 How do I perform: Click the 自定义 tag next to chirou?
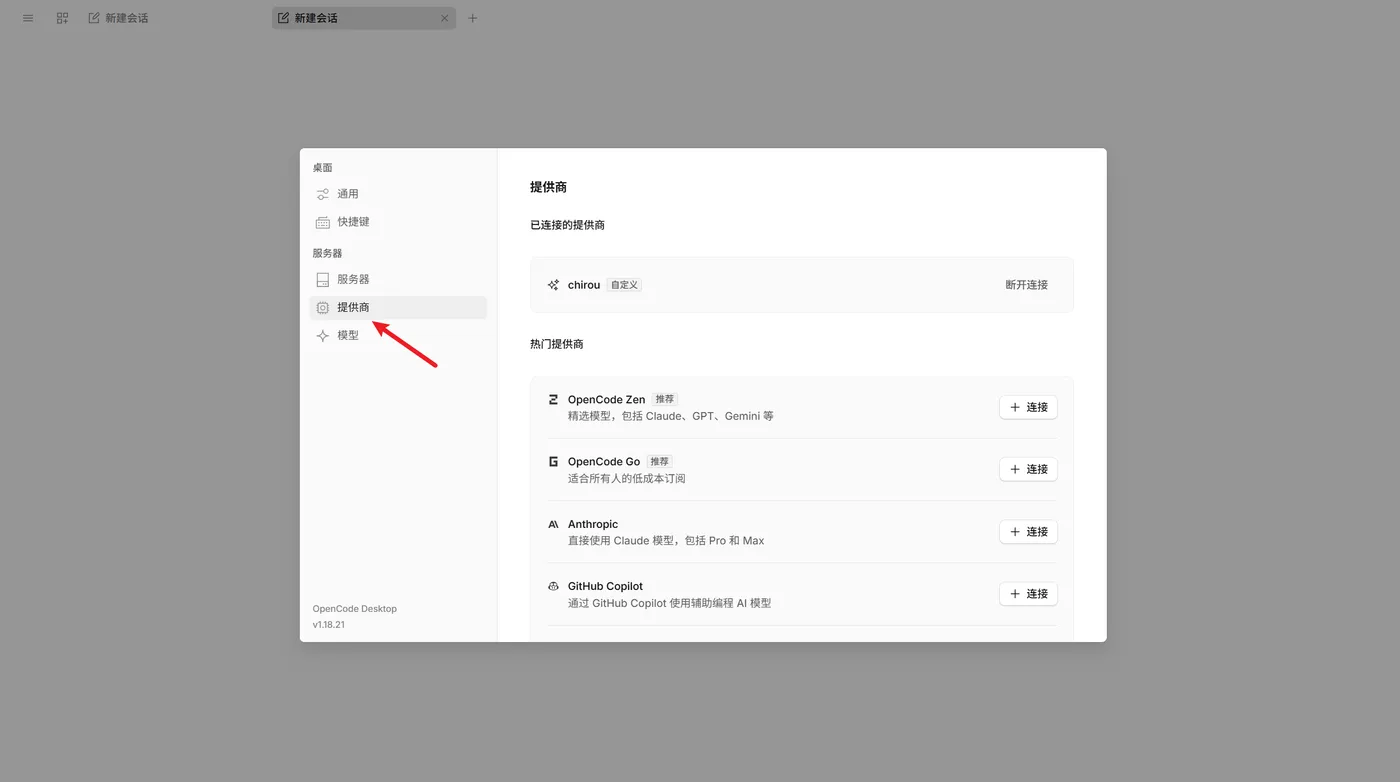coord(624,285)
